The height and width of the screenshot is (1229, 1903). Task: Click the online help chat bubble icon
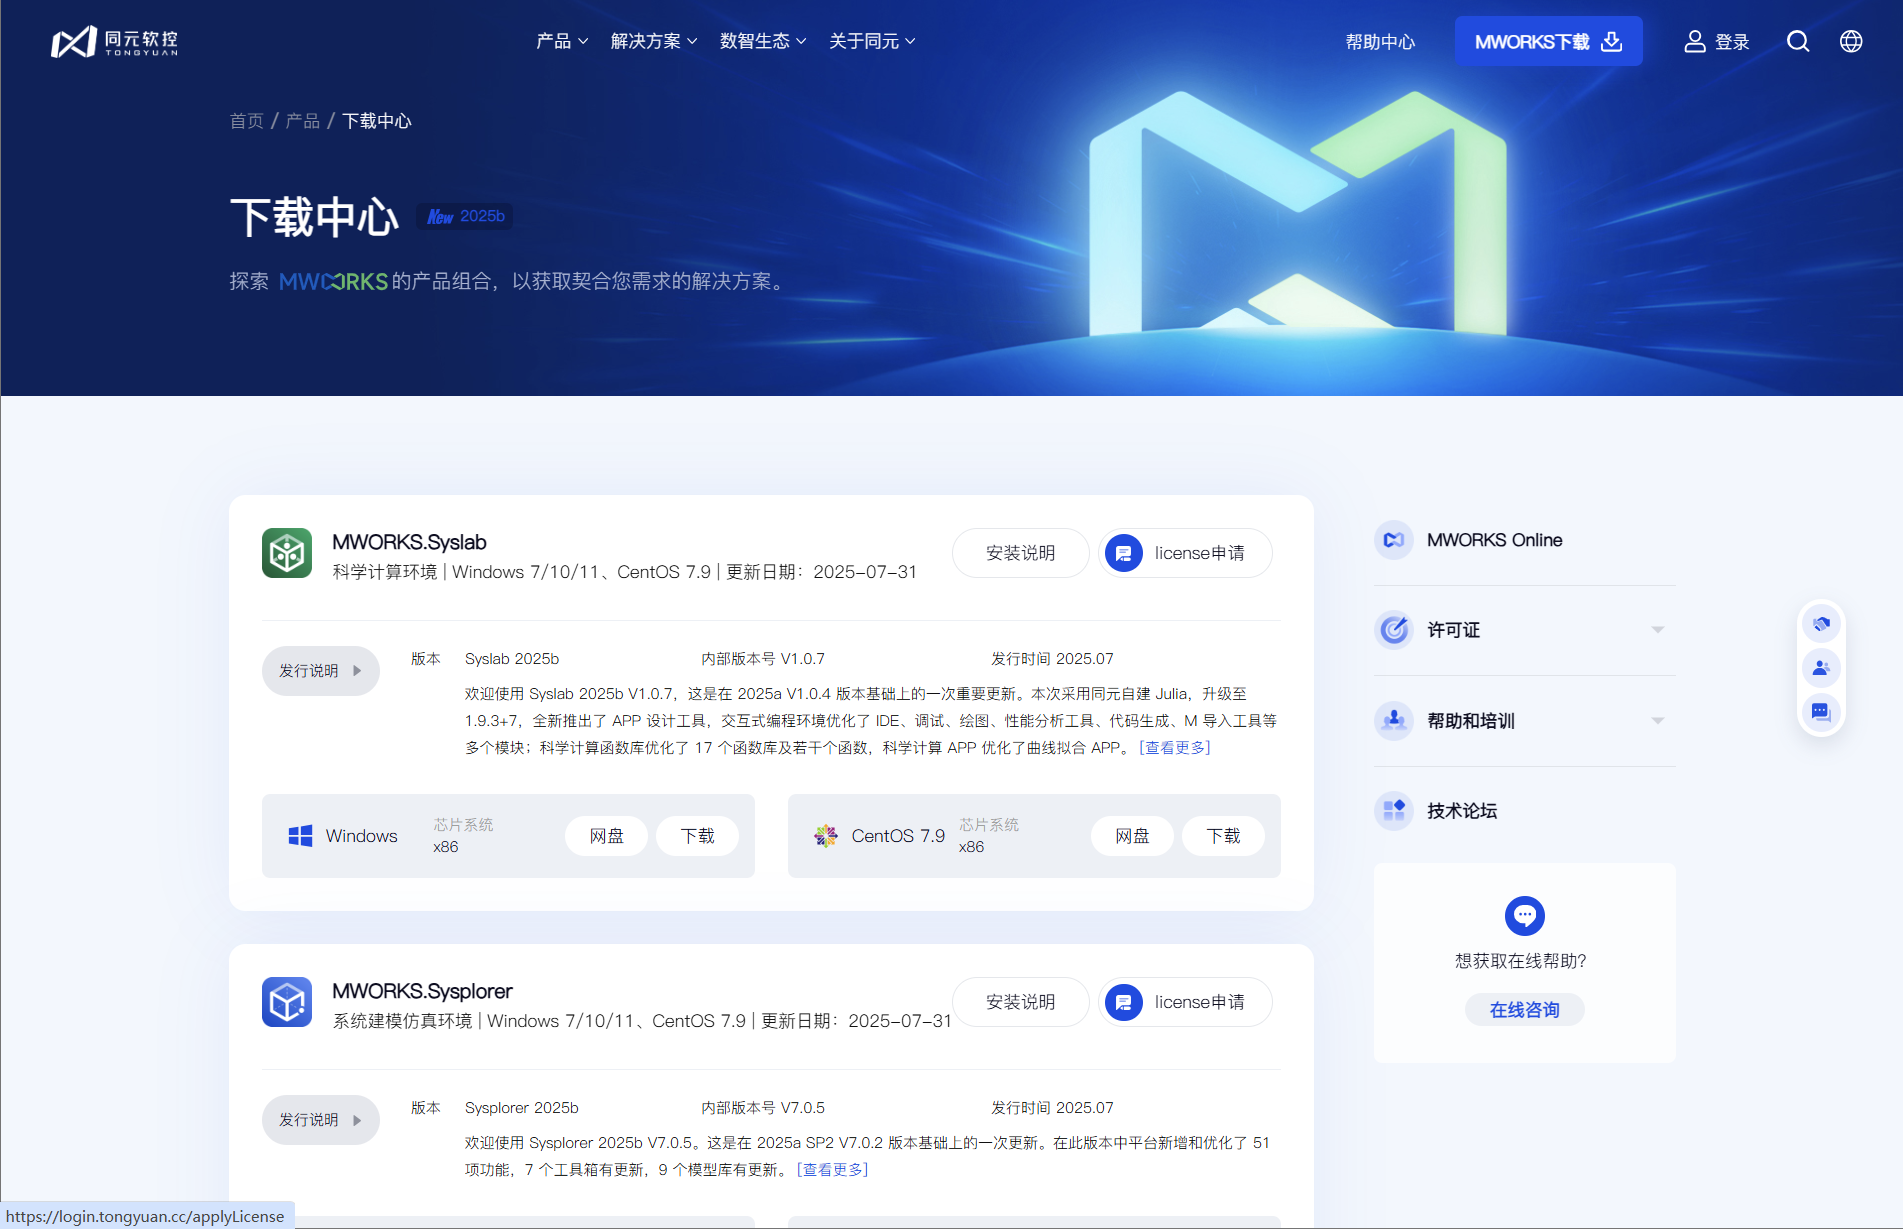pyautogui.click(x=1525, y=915)
